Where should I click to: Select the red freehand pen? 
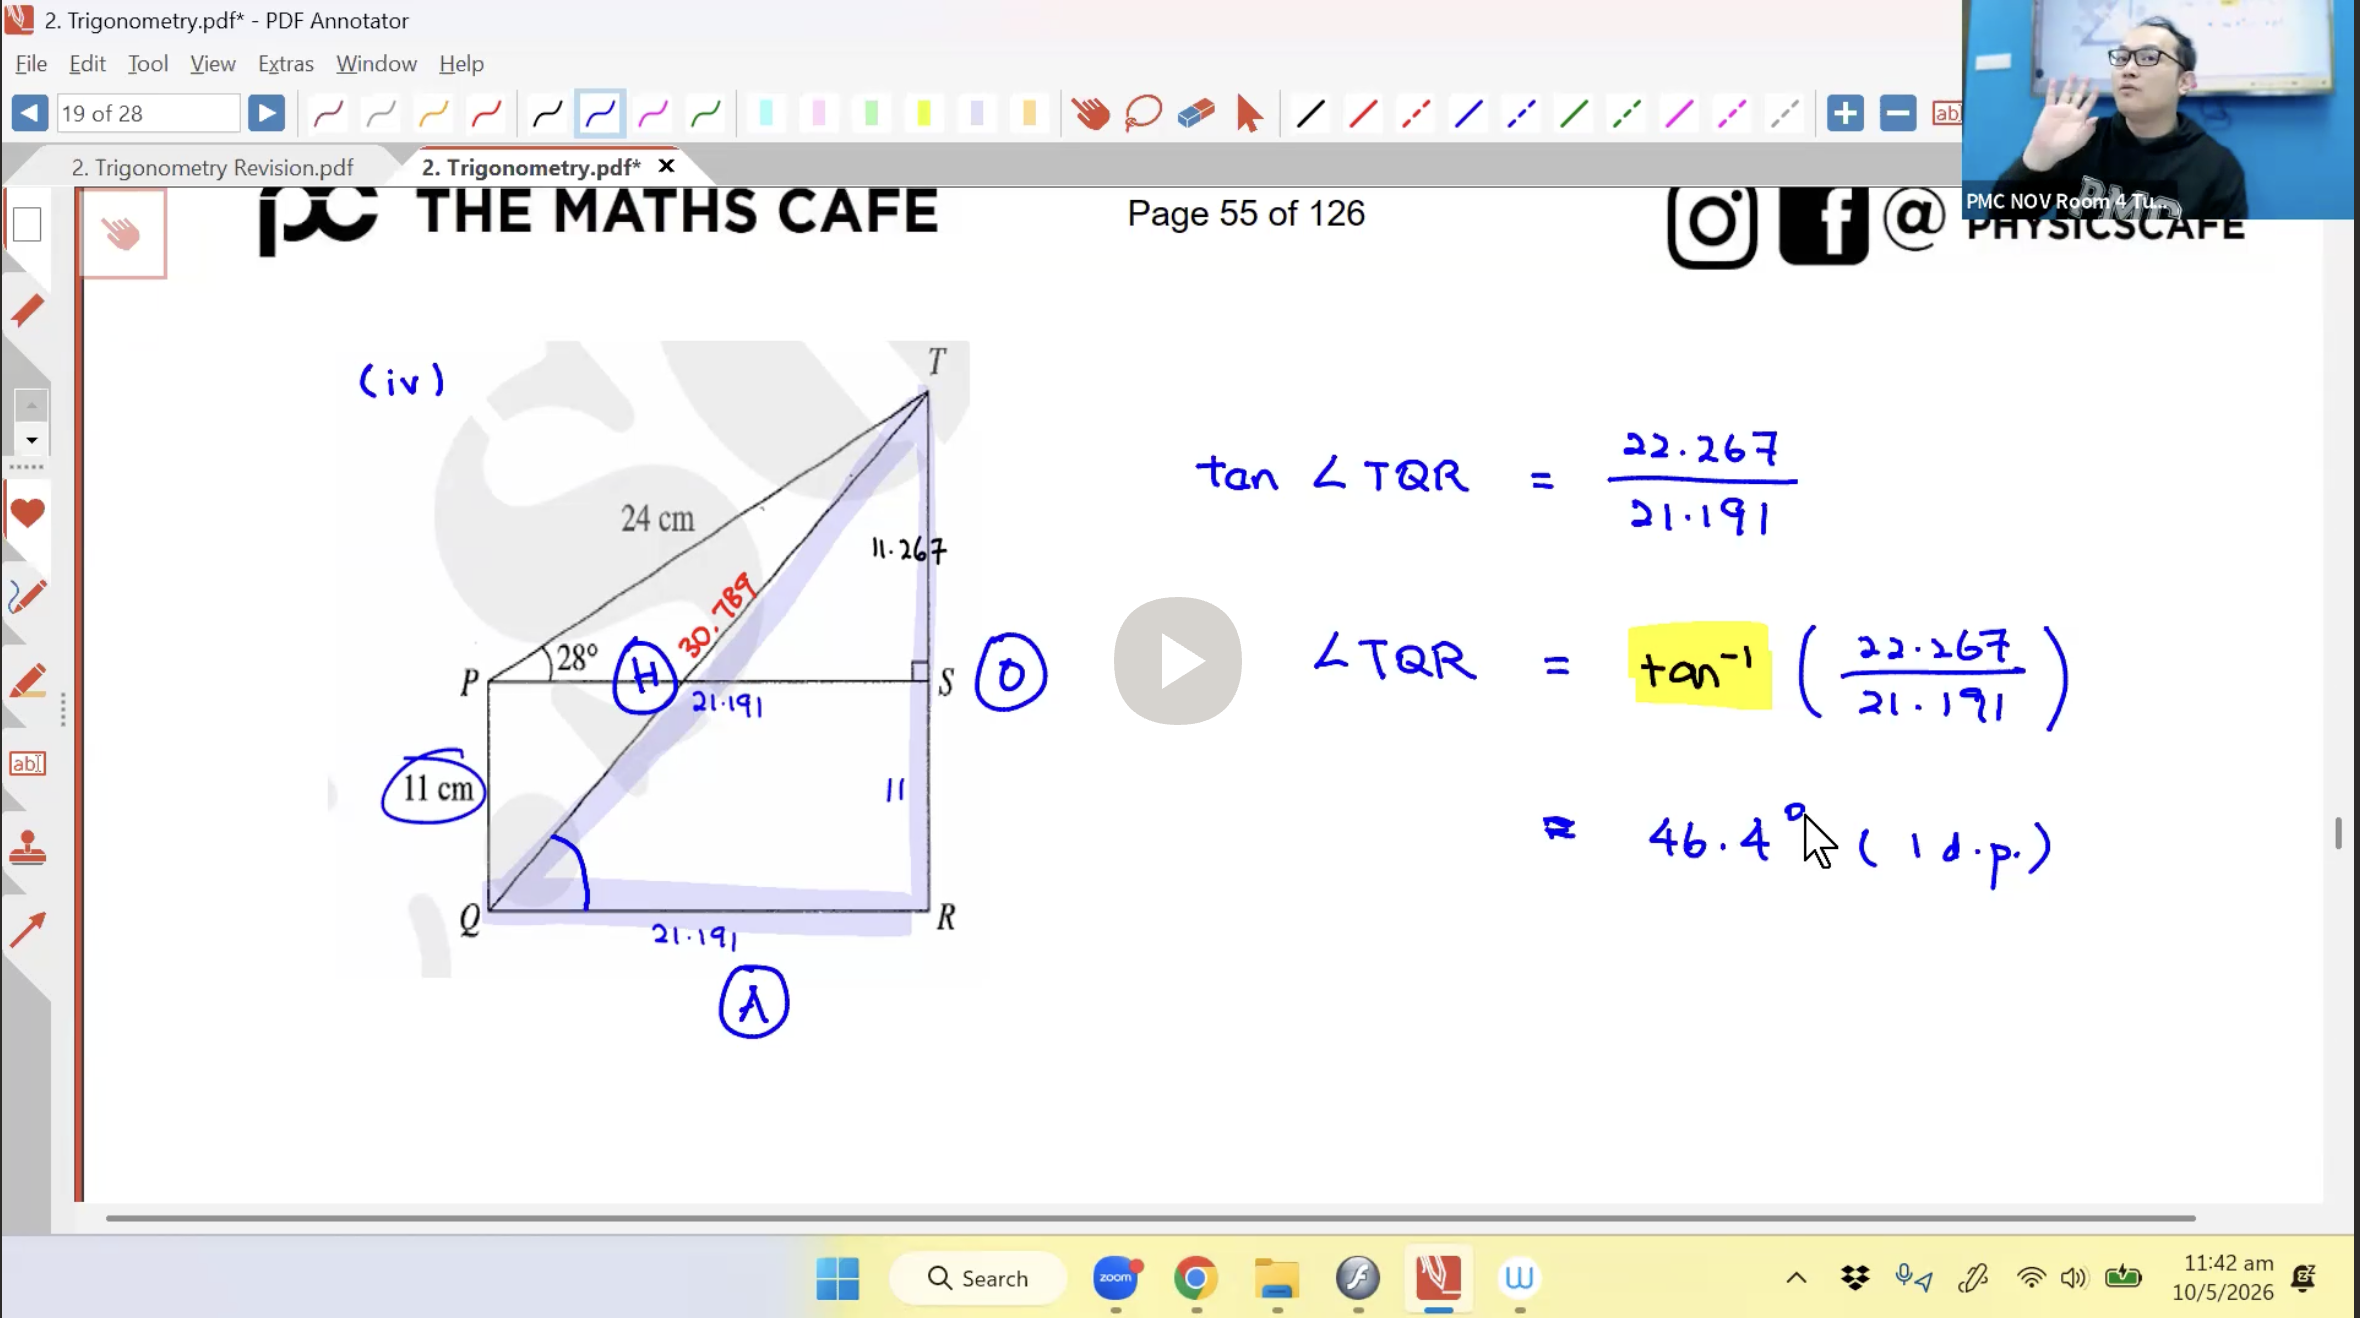(x=486, y=114)
